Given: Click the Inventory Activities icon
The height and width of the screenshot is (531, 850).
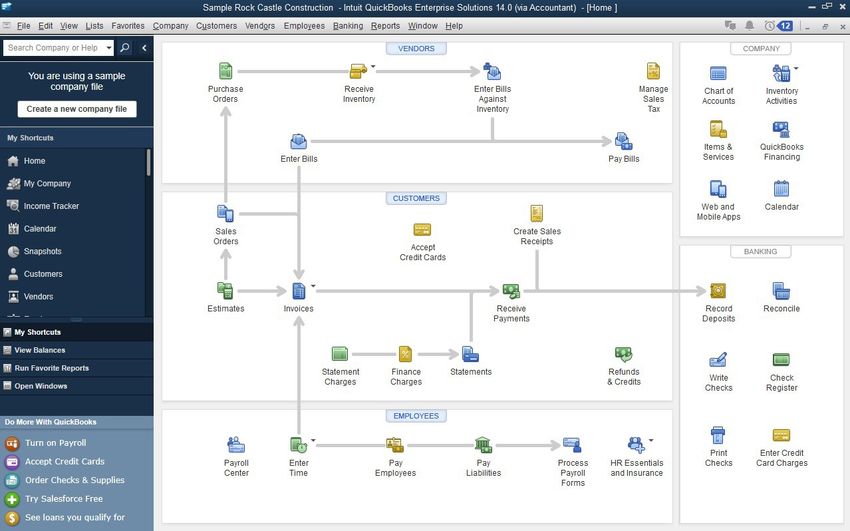Looking at the screenshot, I should (781, 73).
